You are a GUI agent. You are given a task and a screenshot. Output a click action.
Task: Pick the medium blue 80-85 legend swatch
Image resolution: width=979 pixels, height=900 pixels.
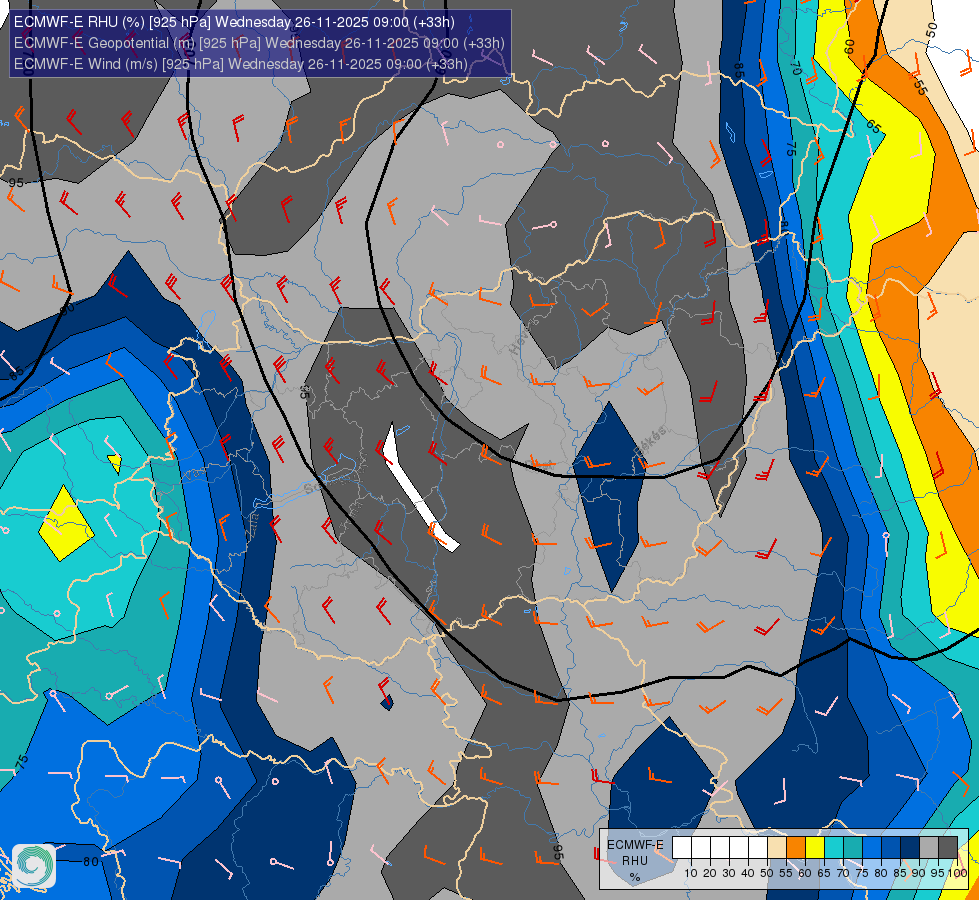(891, 848)
